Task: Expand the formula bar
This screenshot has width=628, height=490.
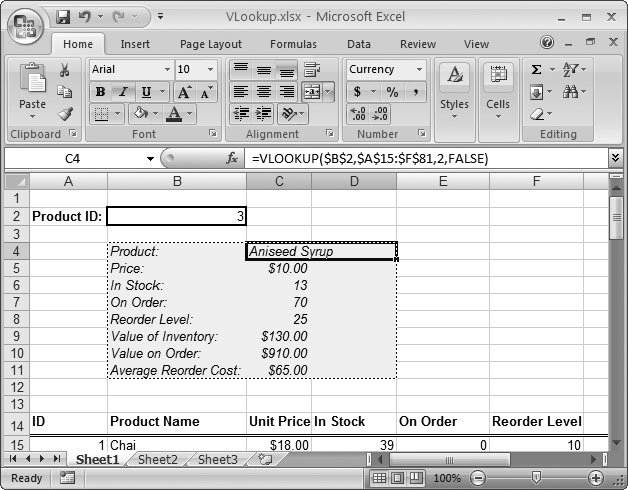Action: coord(616,158)
